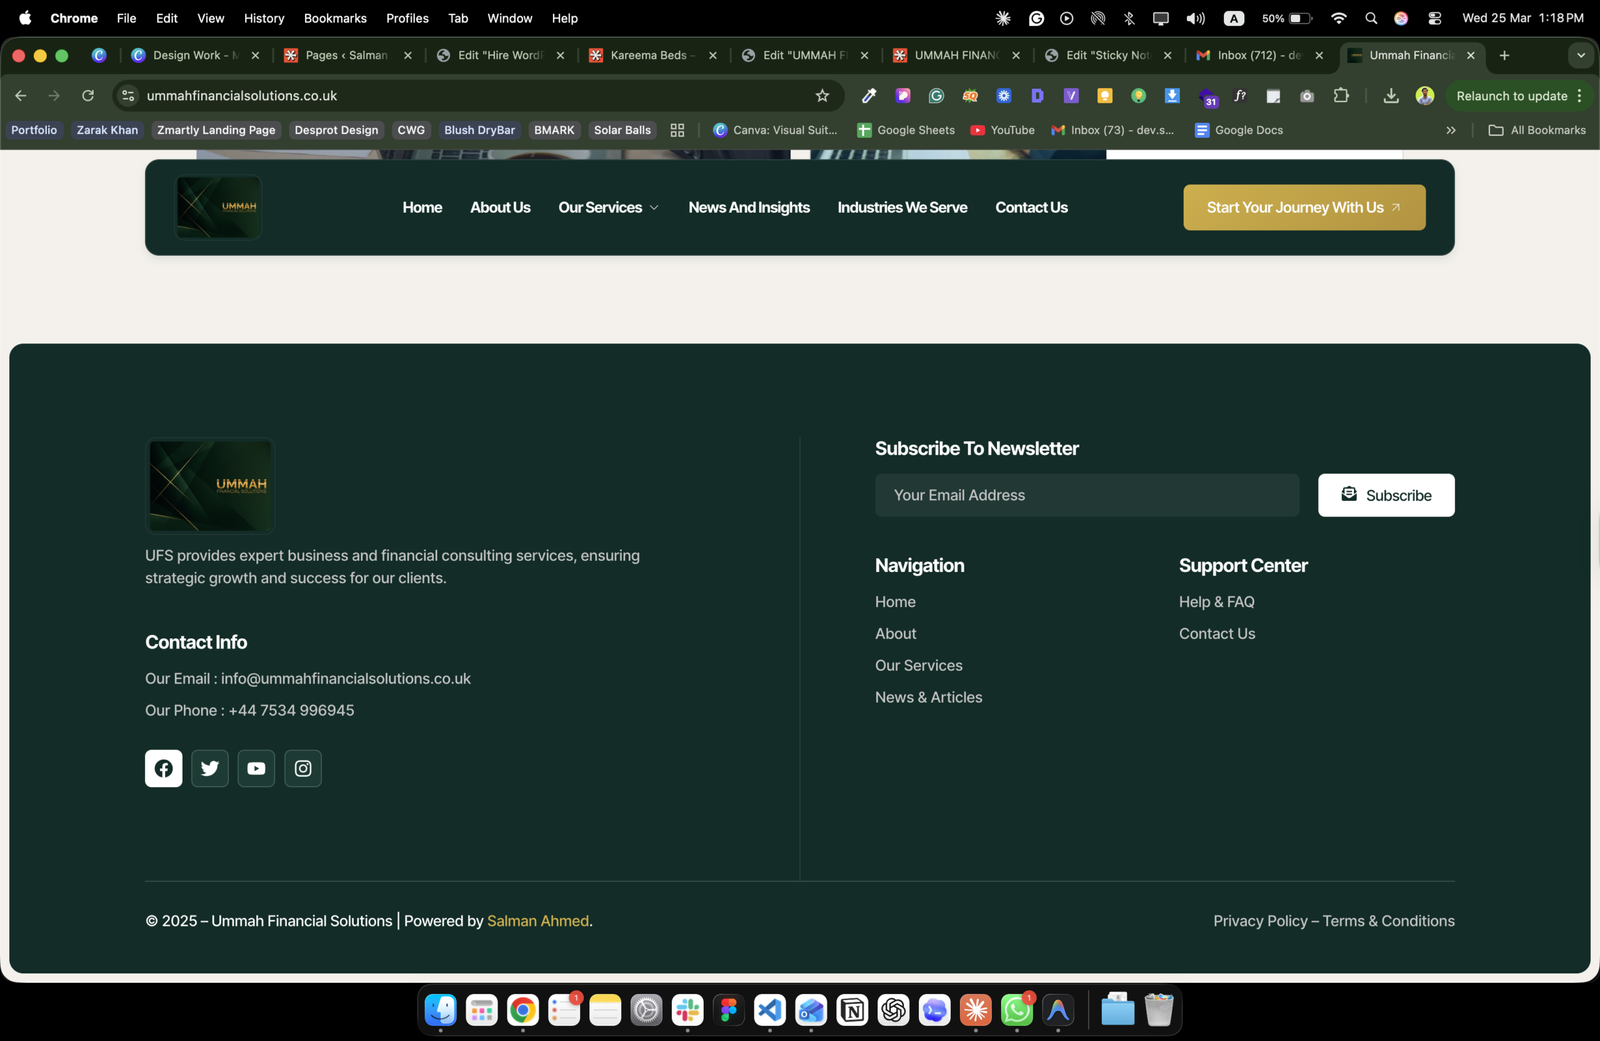Open the tab search dropdown arrow

[x=1581, y=56]
